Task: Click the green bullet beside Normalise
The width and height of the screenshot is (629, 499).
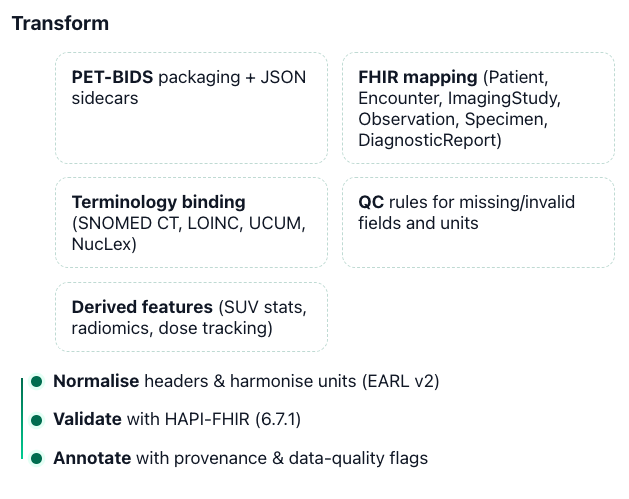Action: click(36, 381)
